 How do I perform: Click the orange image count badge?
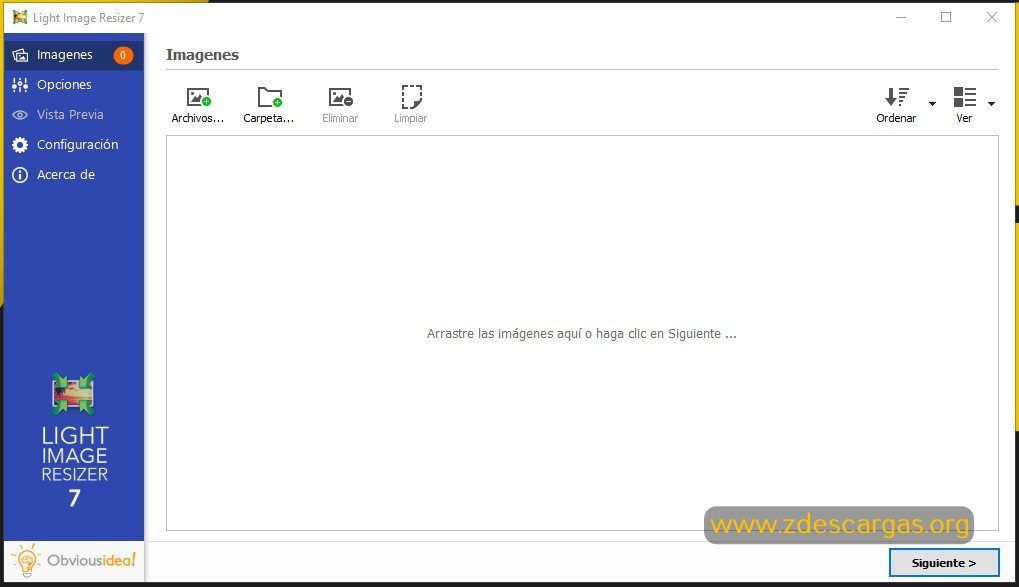(x=123, y=55)
